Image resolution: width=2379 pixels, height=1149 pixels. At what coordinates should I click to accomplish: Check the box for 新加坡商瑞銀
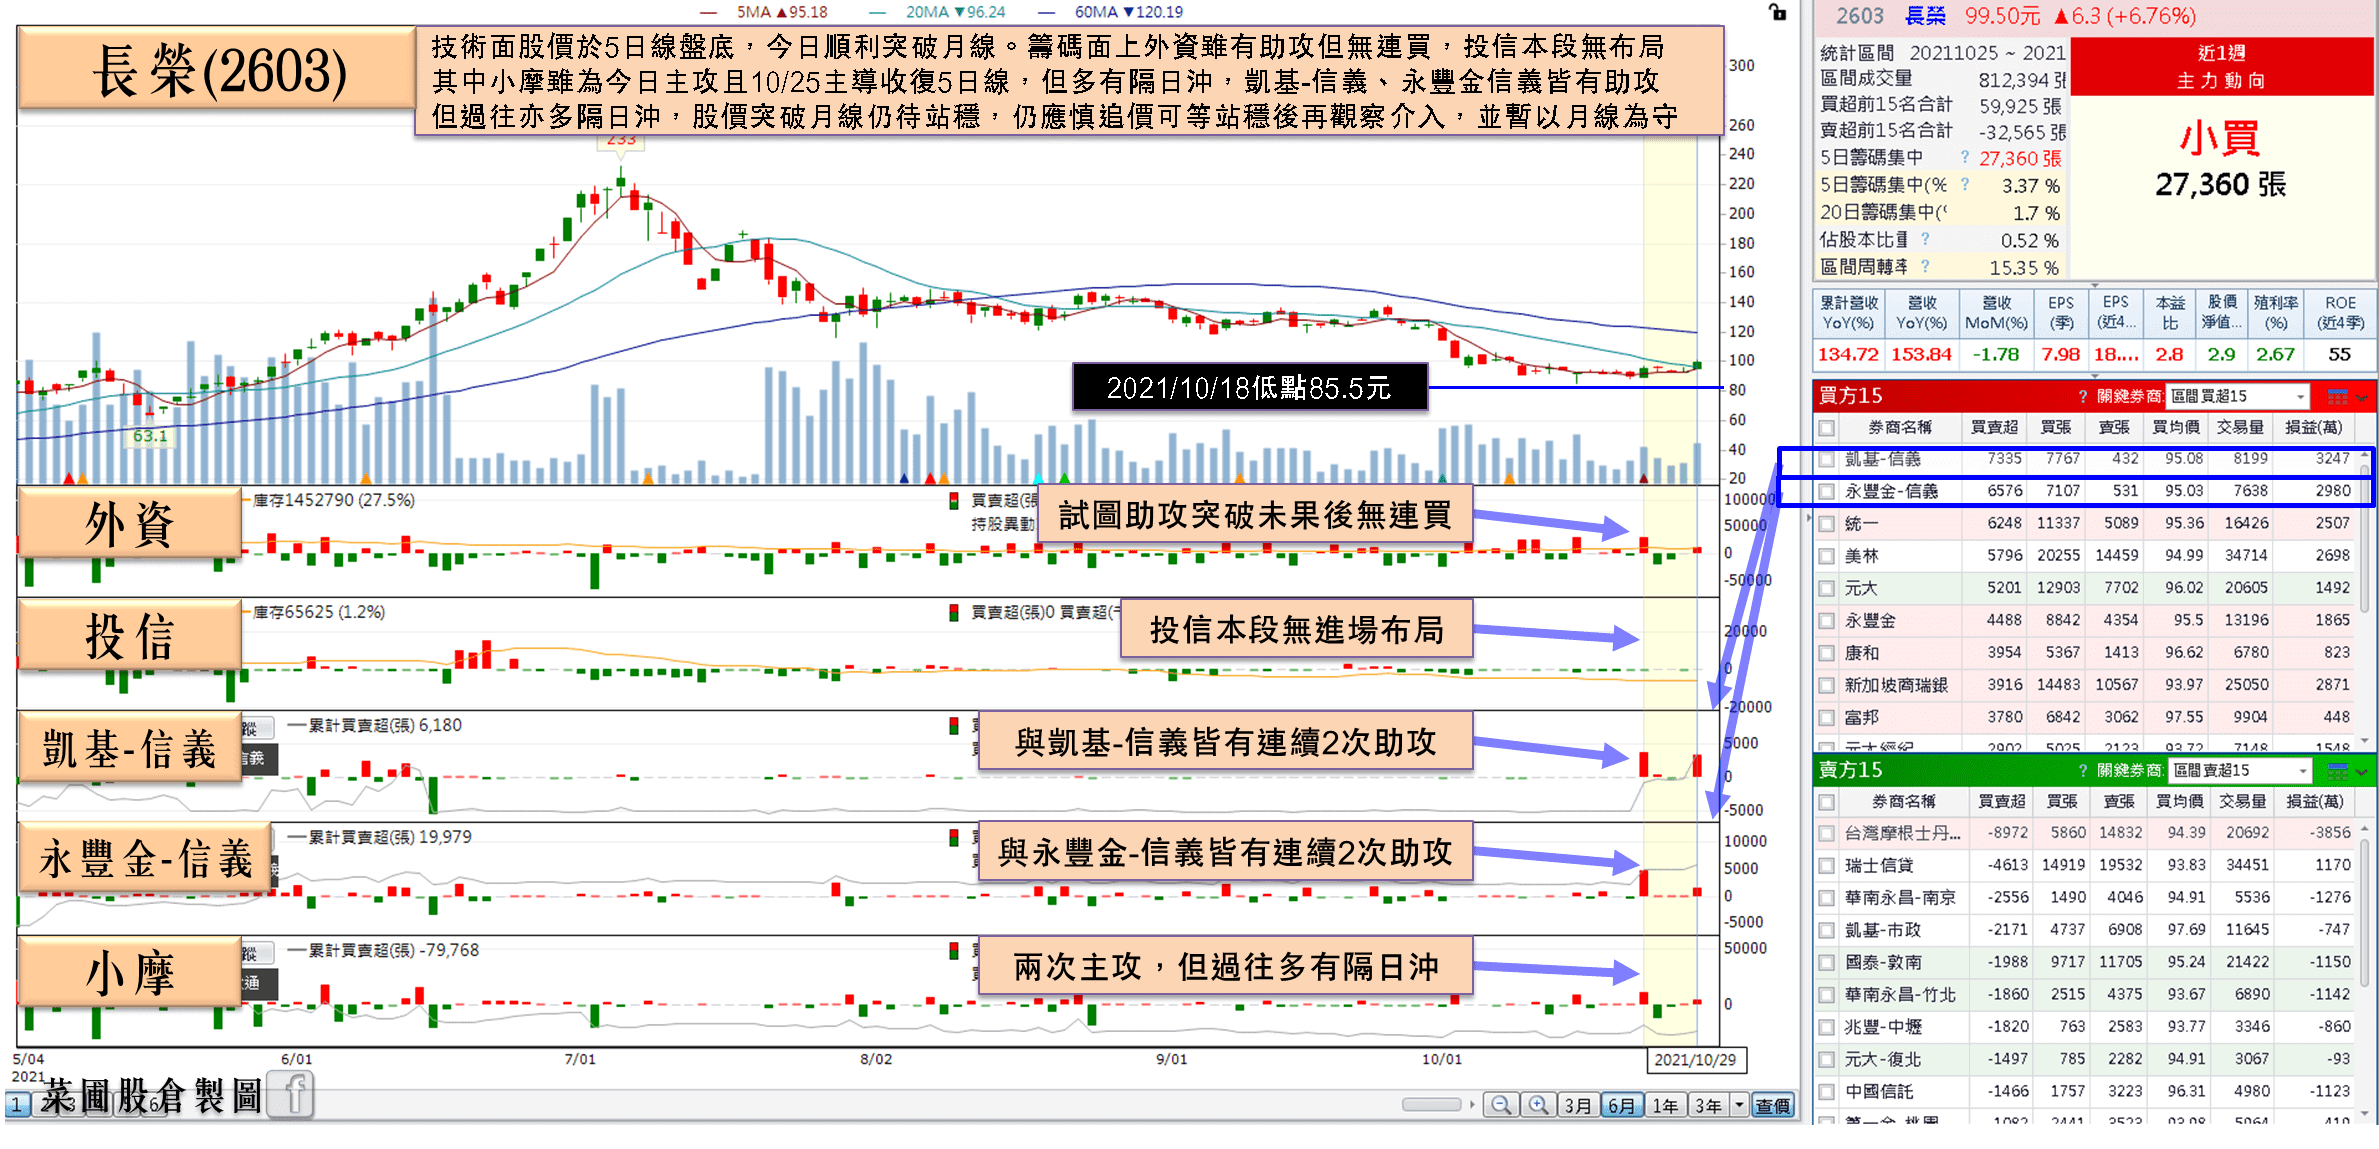pos(1828,685)
